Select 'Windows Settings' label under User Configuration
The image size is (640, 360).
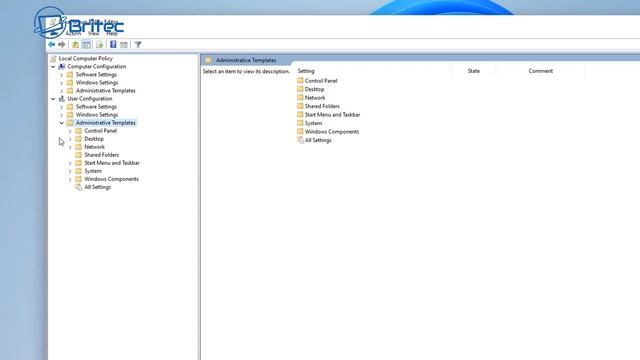[x=97, y=115]
